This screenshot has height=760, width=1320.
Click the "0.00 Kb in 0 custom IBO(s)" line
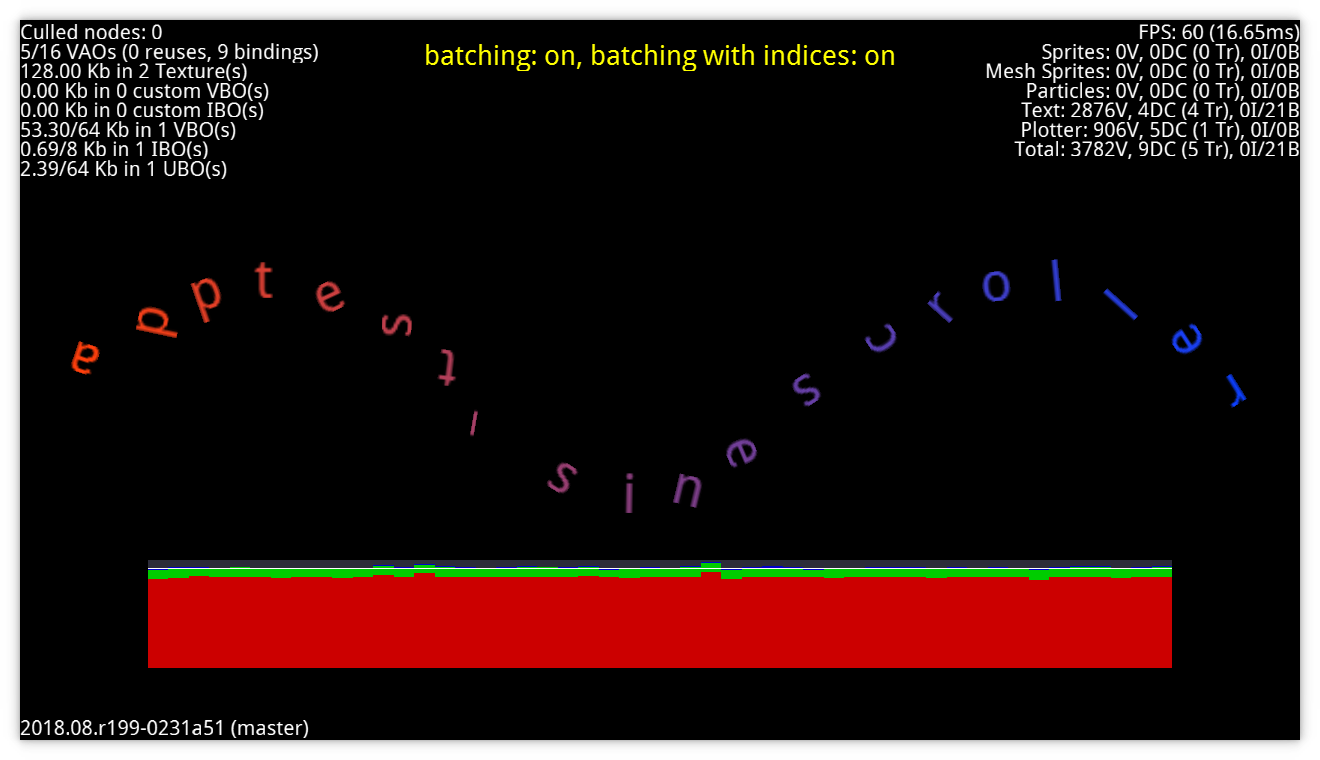tap(142, 110)
